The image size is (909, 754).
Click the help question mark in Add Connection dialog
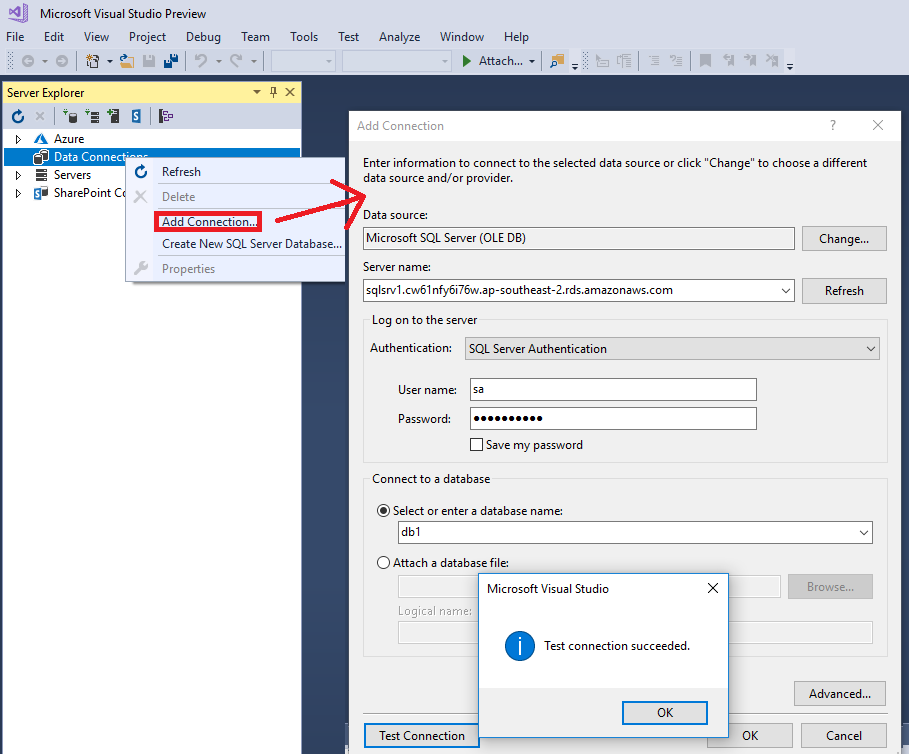pos(833,125)
